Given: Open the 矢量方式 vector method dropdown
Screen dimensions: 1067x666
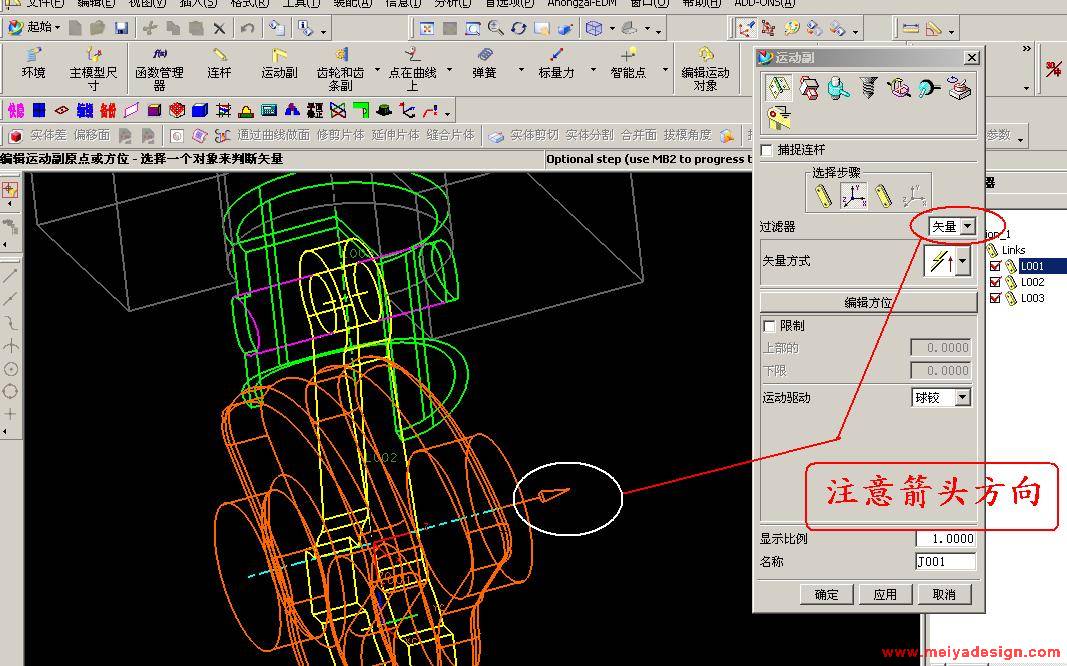Looking at the screenshot, I should [962, 261].
